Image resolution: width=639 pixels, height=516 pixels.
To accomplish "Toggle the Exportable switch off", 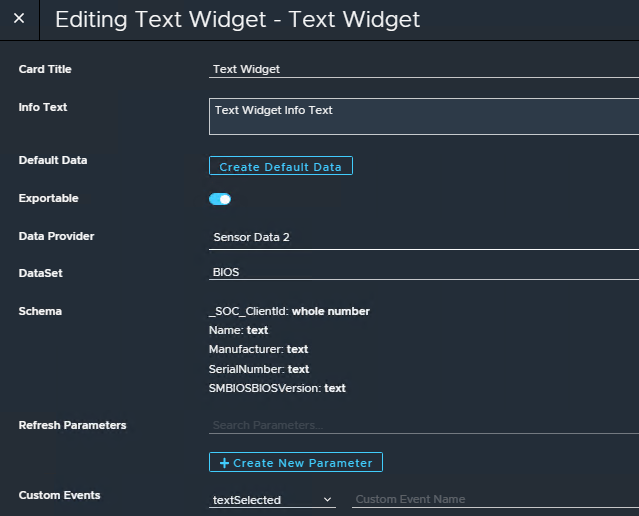I will 220,199.
